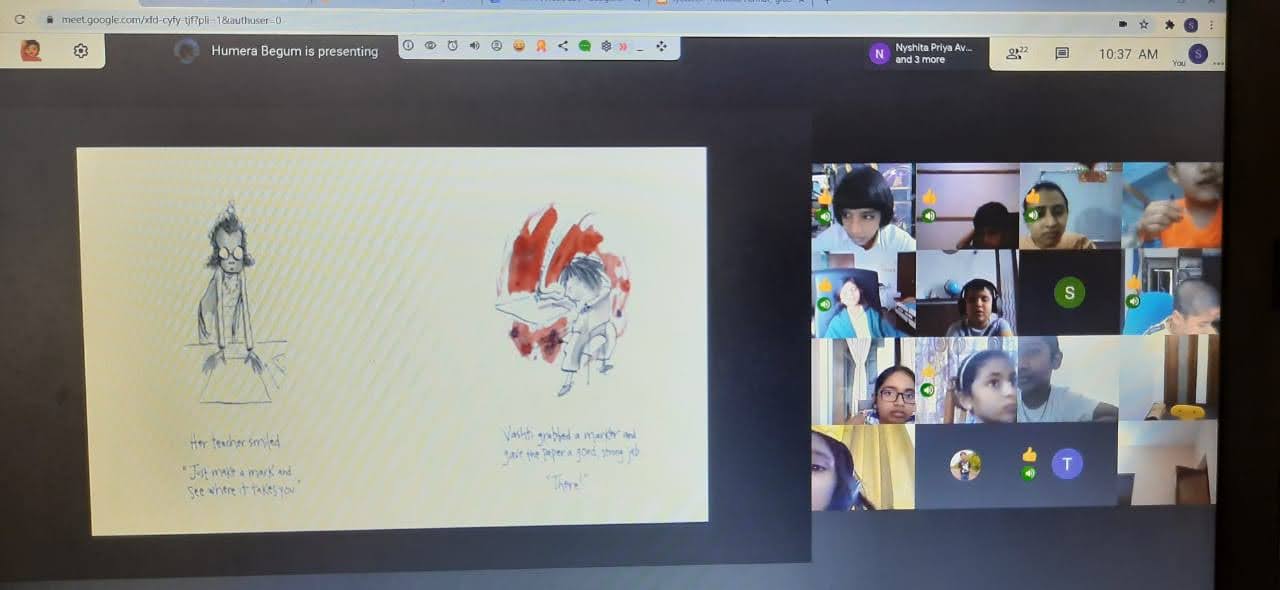This screenshot has height=590, width=1280.
Task: Select the green S participant tile
Action: point(1069,292)
